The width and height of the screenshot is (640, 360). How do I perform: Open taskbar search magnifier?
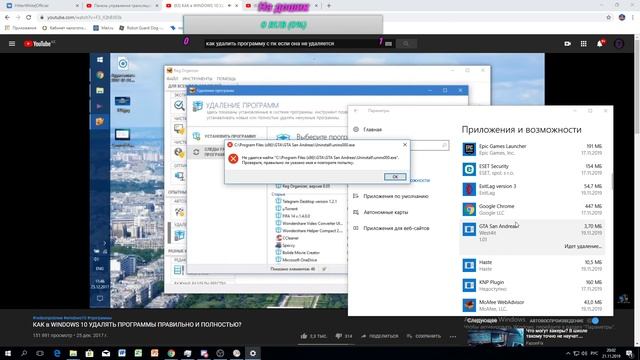[24, 353]
